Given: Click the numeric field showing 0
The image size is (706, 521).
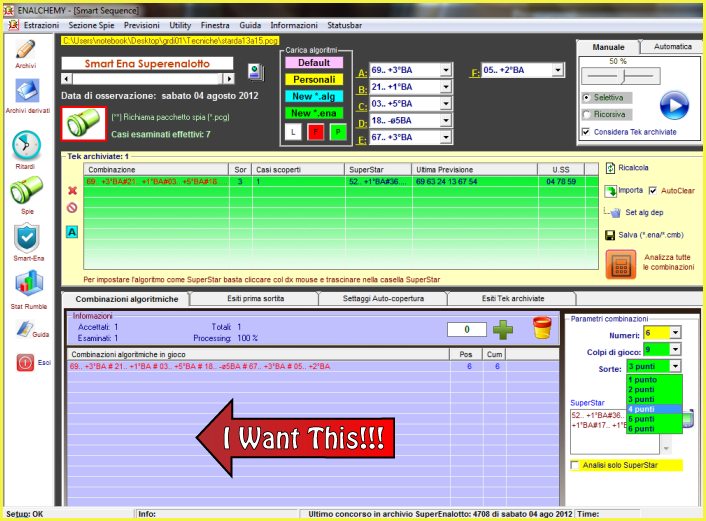Looking at the screenshot, I should (467, 330).
